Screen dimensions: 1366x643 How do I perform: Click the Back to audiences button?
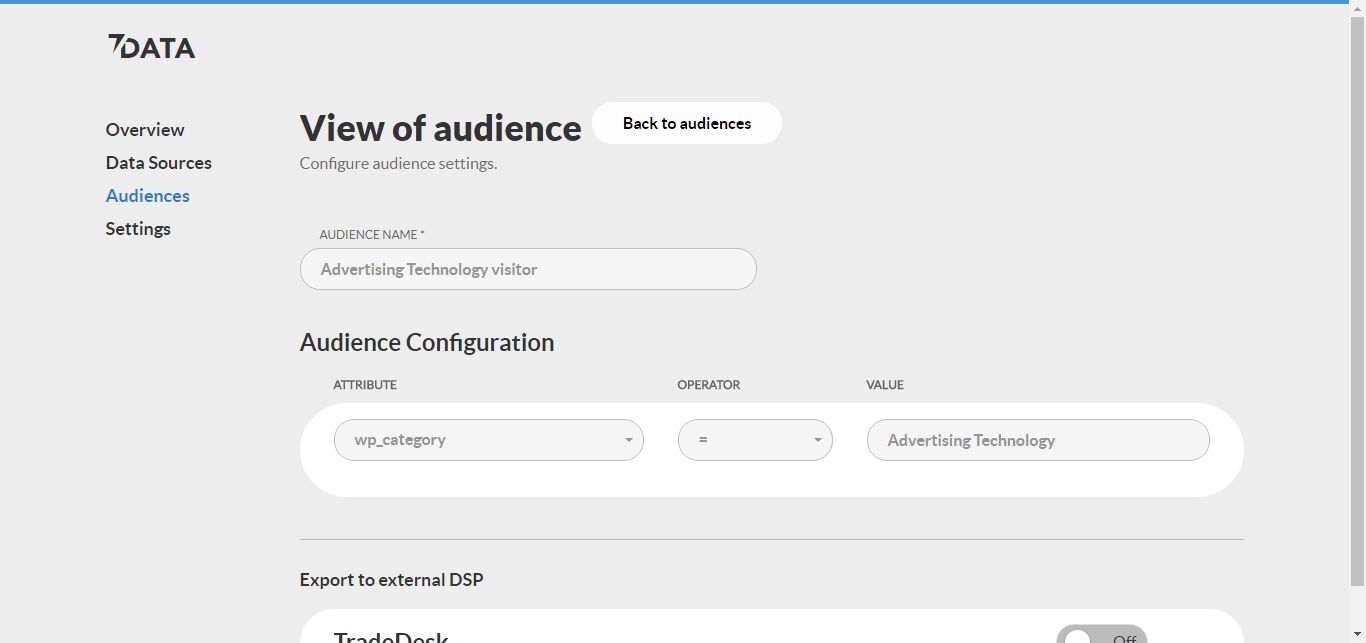(x=687, y=123)
